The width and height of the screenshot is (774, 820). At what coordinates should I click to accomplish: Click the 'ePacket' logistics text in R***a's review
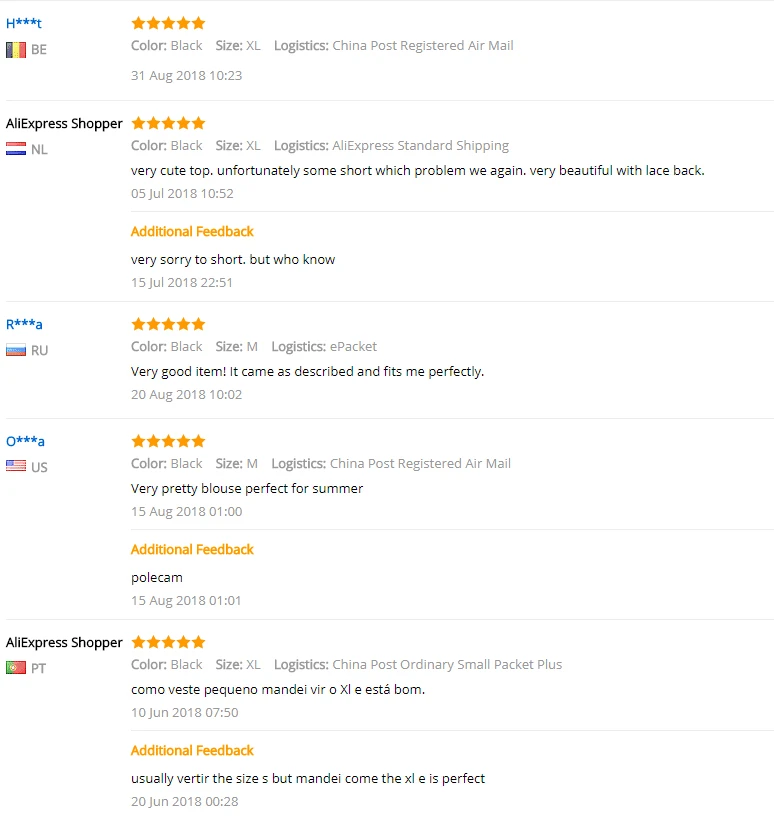pos(354,347)
